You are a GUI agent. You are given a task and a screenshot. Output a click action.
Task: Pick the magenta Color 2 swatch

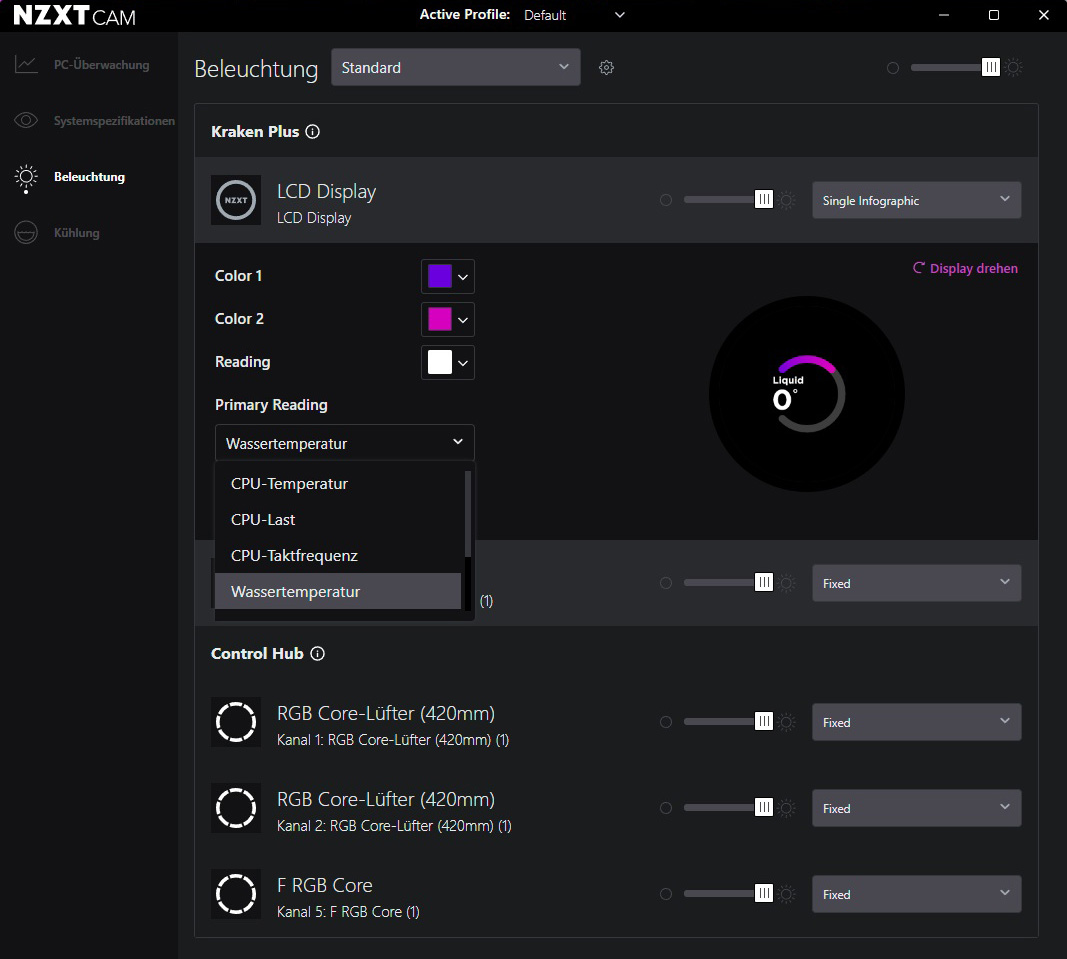point(440,319)
